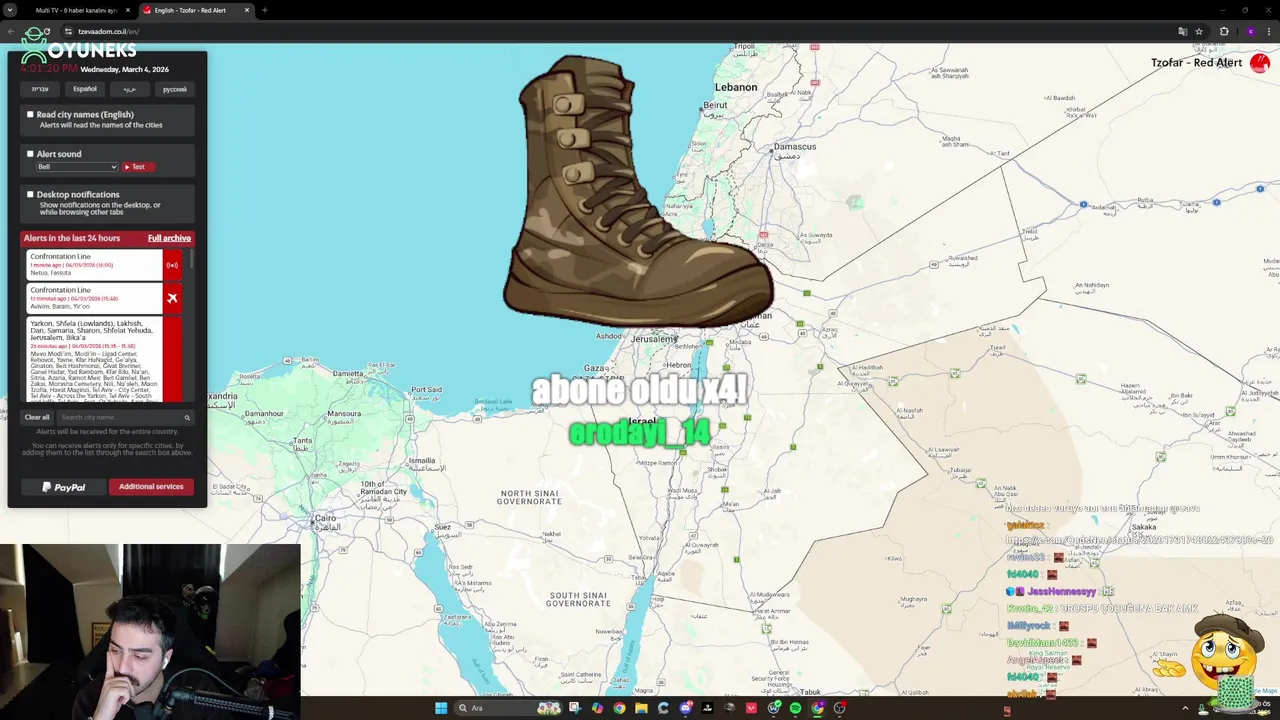Click SOUTH SINAI GOVERNORATE map label
1280x720 pixels.
pos(579,599)
